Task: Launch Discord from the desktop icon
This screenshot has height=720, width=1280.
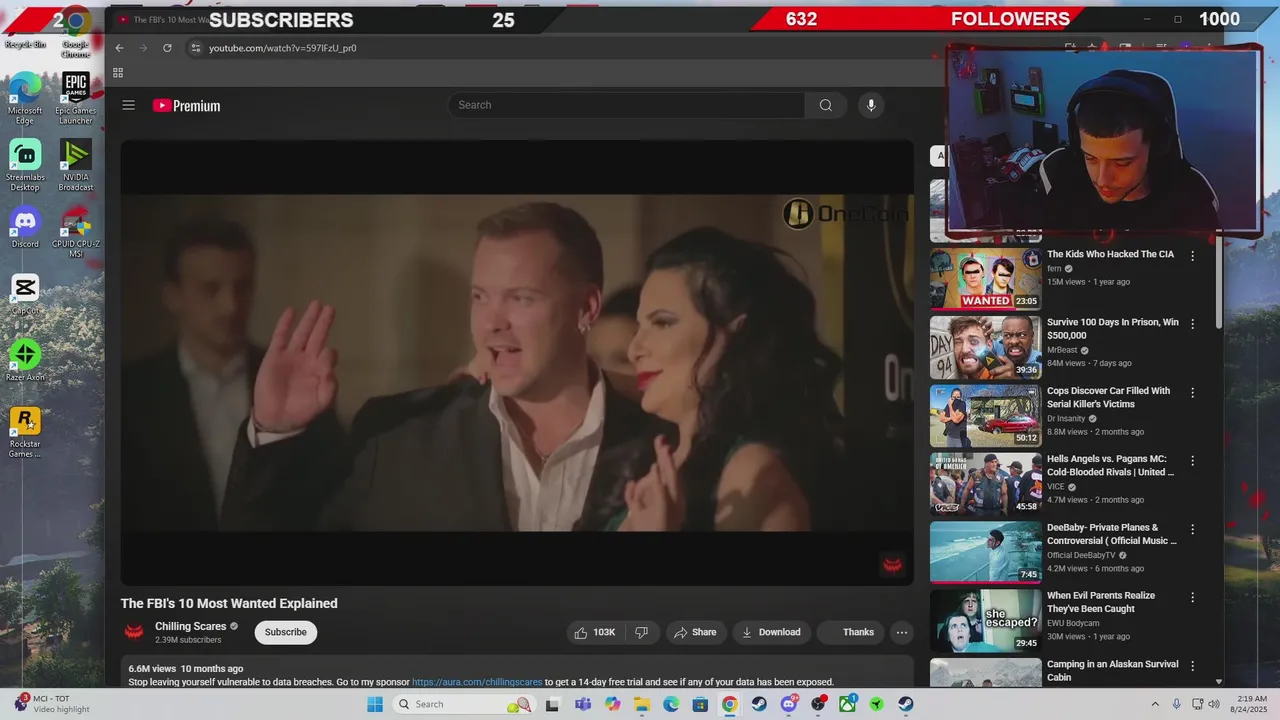Action: click(x=25, y=228)
